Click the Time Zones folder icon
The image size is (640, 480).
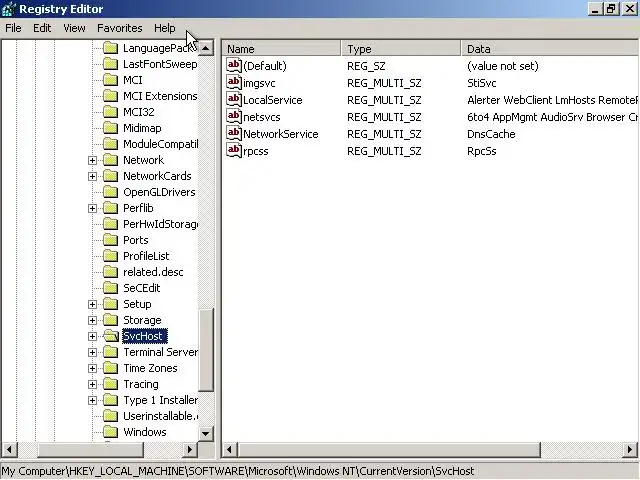point(111,368)
